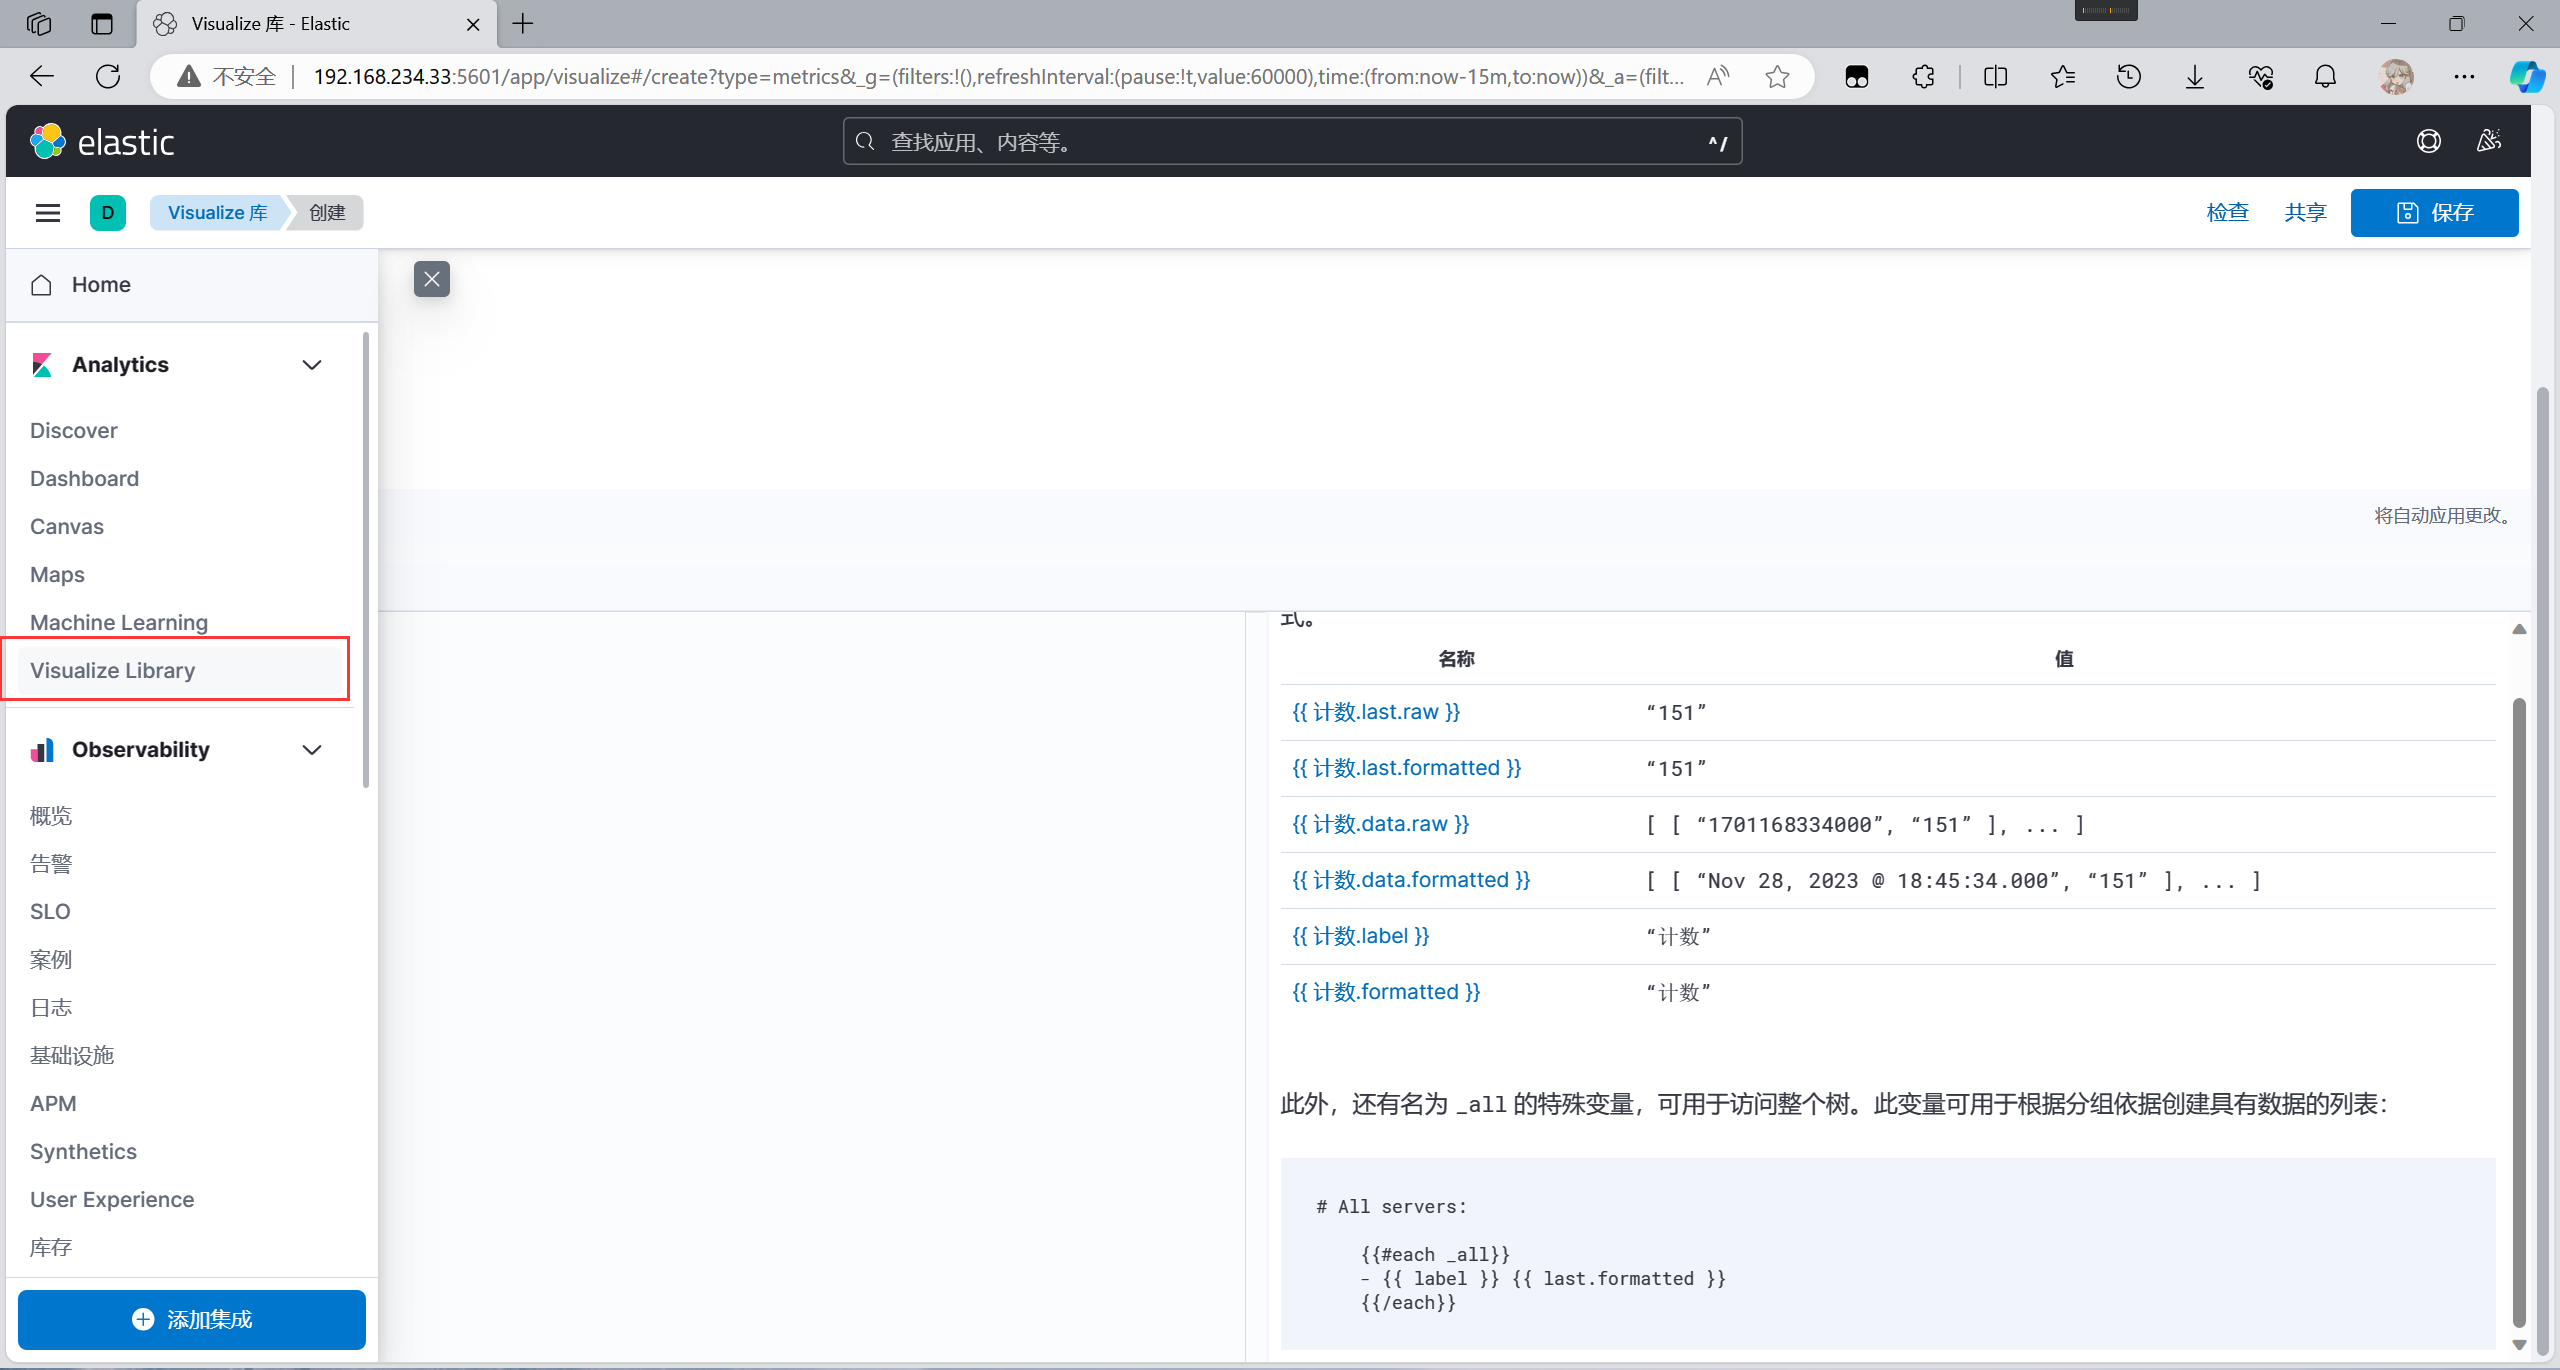
Task: Collapse the Observability section chevron
Action: [x=312, y=750]
